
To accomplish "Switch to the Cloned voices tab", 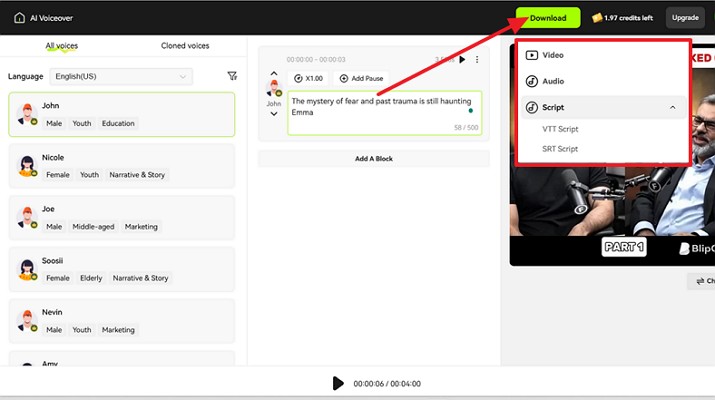I will click(x=185, y=46).
